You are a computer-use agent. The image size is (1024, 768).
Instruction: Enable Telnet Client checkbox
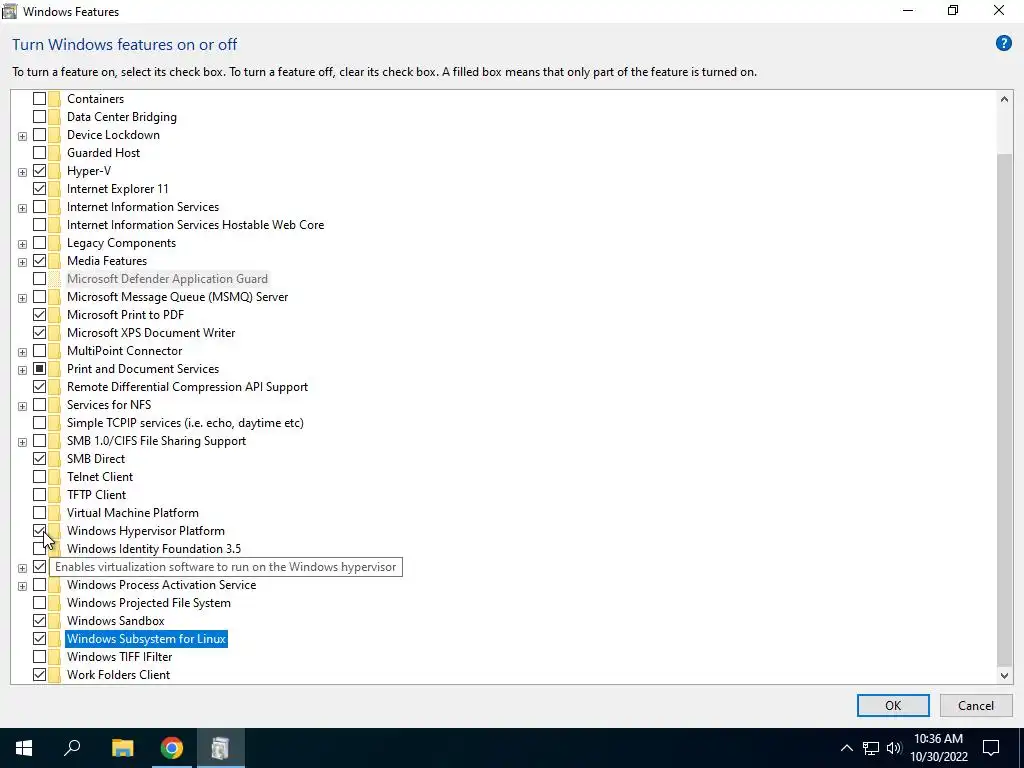tap(39, 477)
